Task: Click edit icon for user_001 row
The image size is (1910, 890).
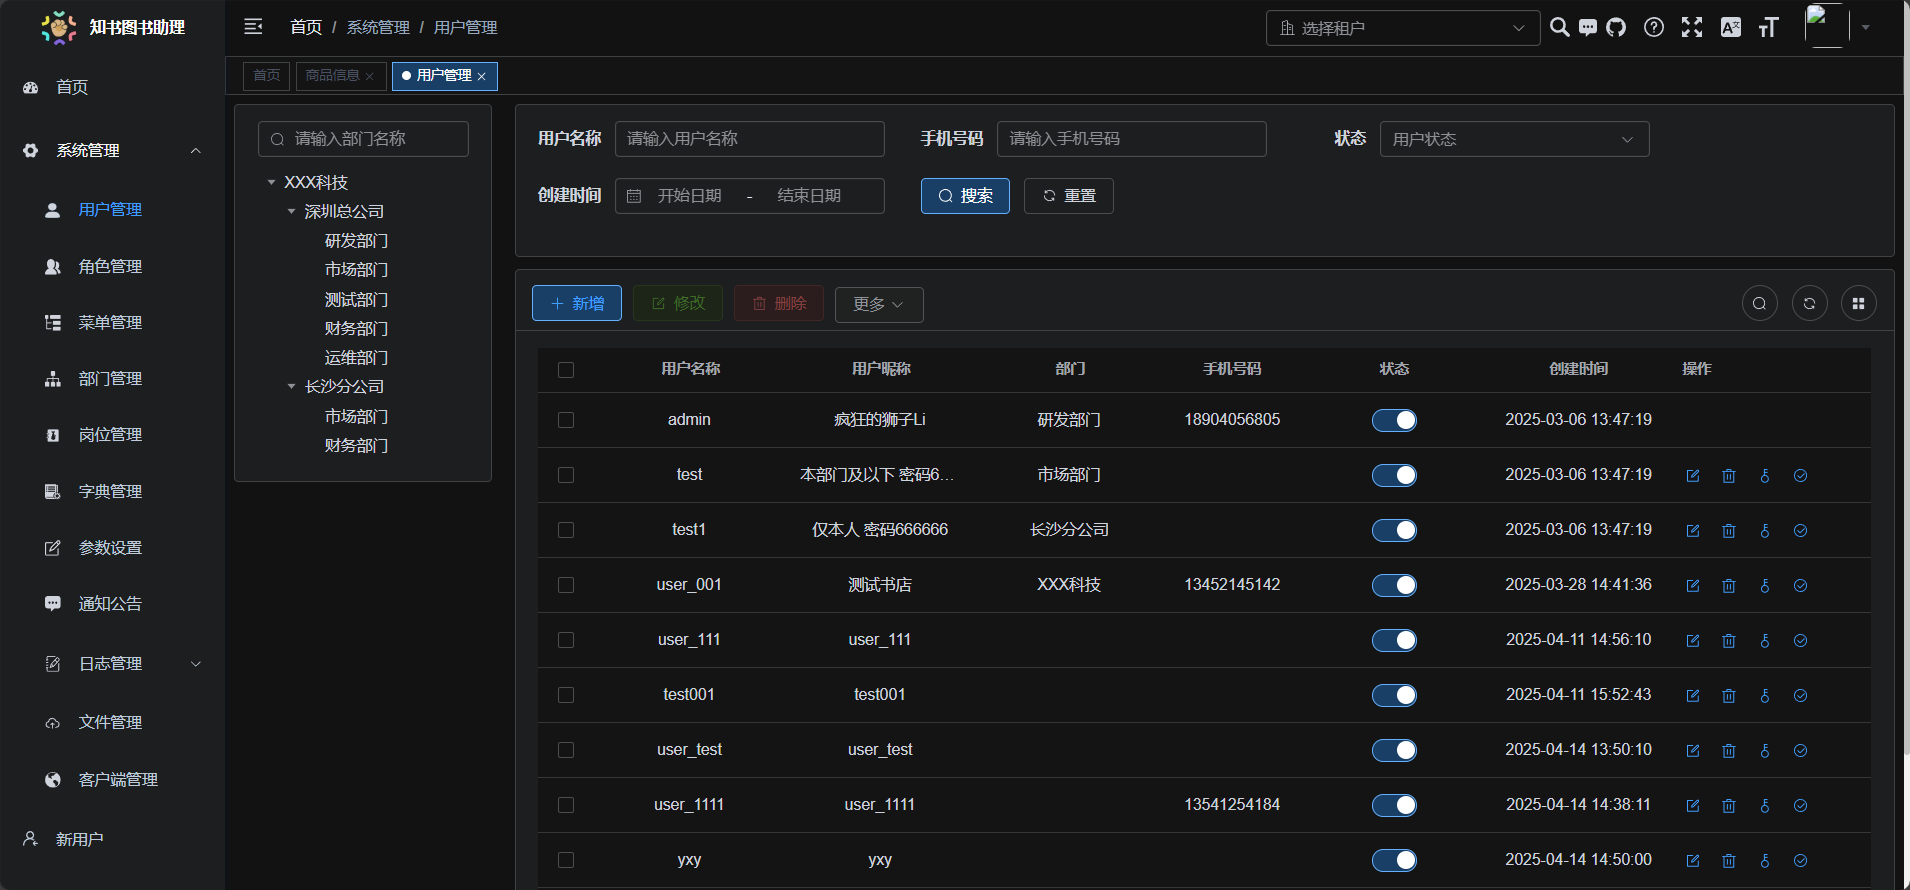Action: point(1693,586)
